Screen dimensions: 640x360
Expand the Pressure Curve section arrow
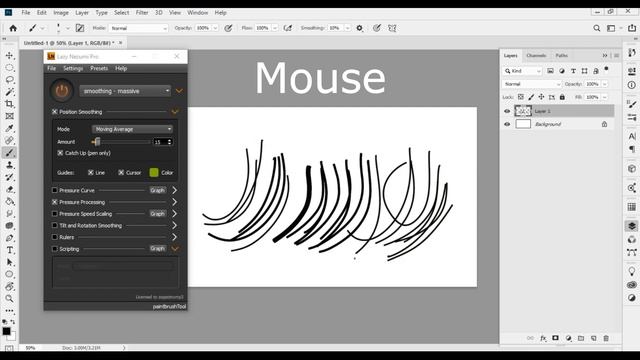point(175,190)
